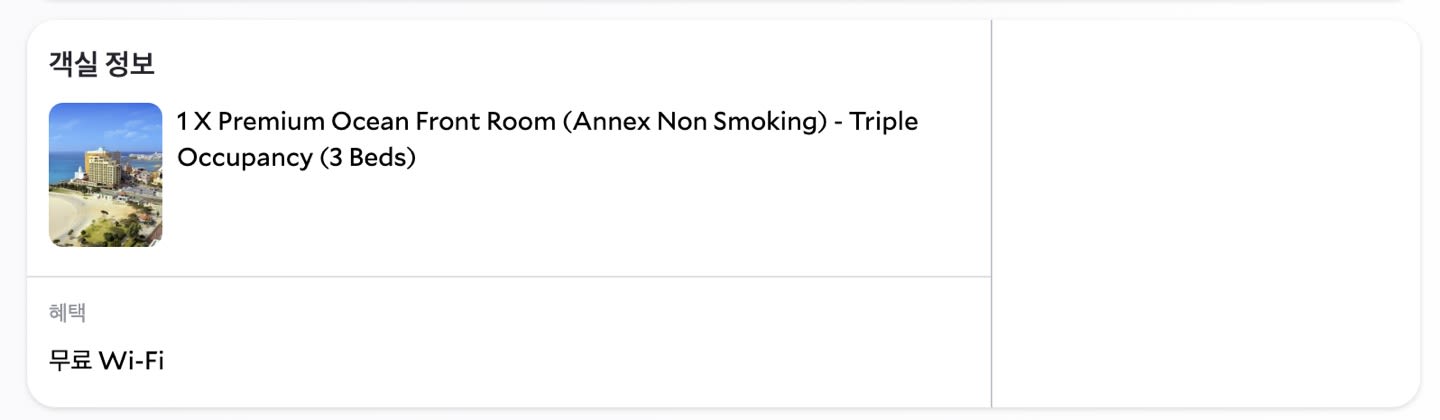Open the hotel room thumbnail photo
1440x420 pixels.
pos(105,175)
